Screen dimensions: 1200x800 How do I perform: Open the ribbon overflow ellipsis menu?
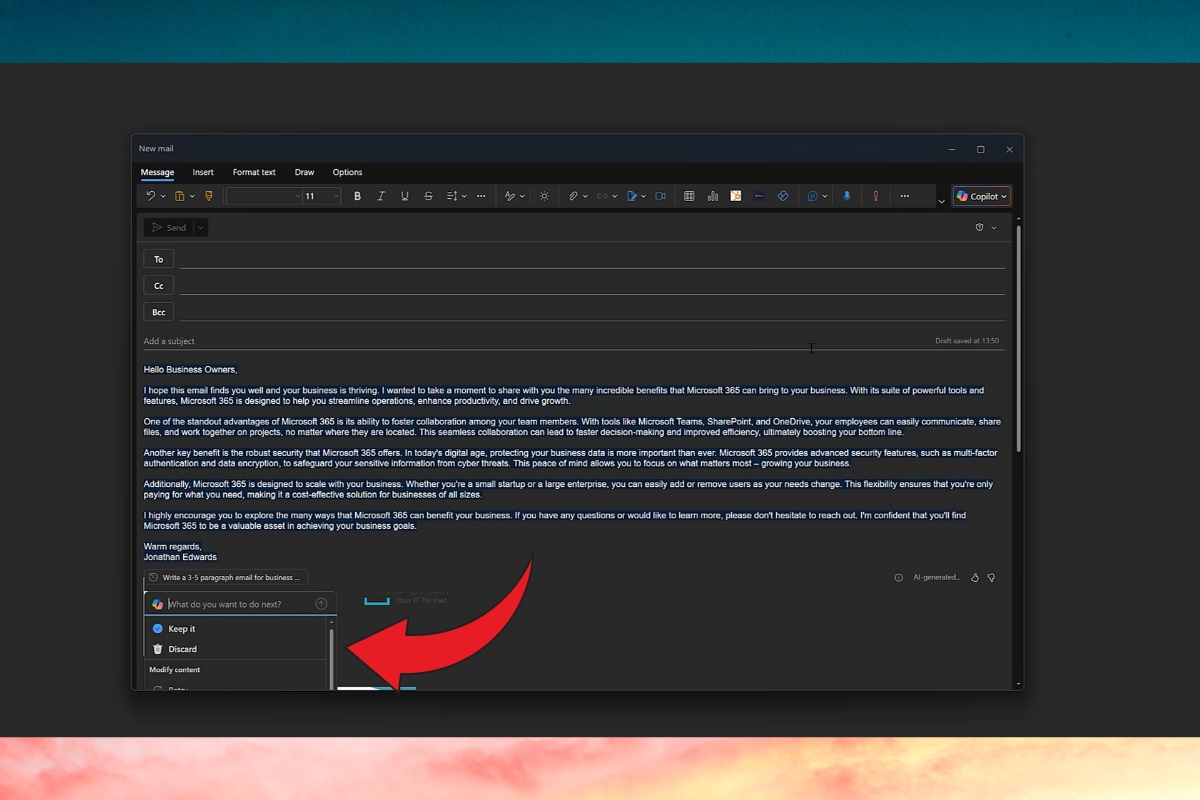pos(905,196)
